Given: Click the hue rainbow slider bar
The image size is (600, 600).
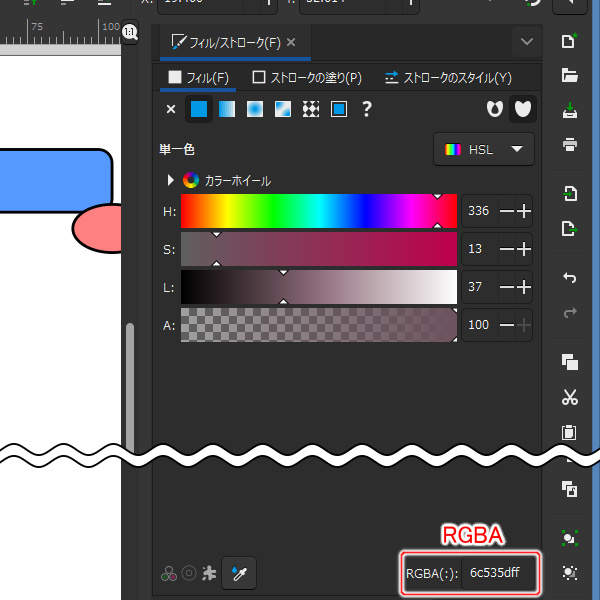Looking at the screenshot, I should pos(318,211).
